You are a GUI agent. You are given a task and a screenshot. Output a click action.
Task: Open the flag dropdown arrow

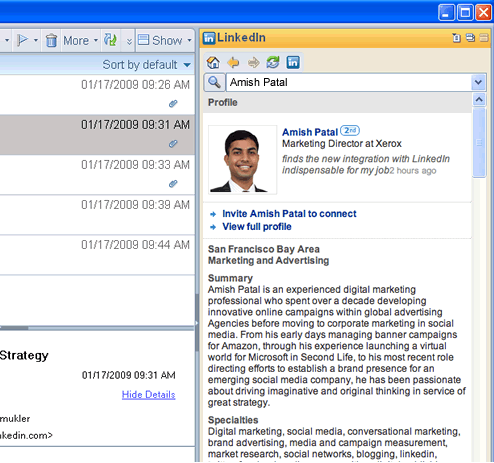coord(36,40)
